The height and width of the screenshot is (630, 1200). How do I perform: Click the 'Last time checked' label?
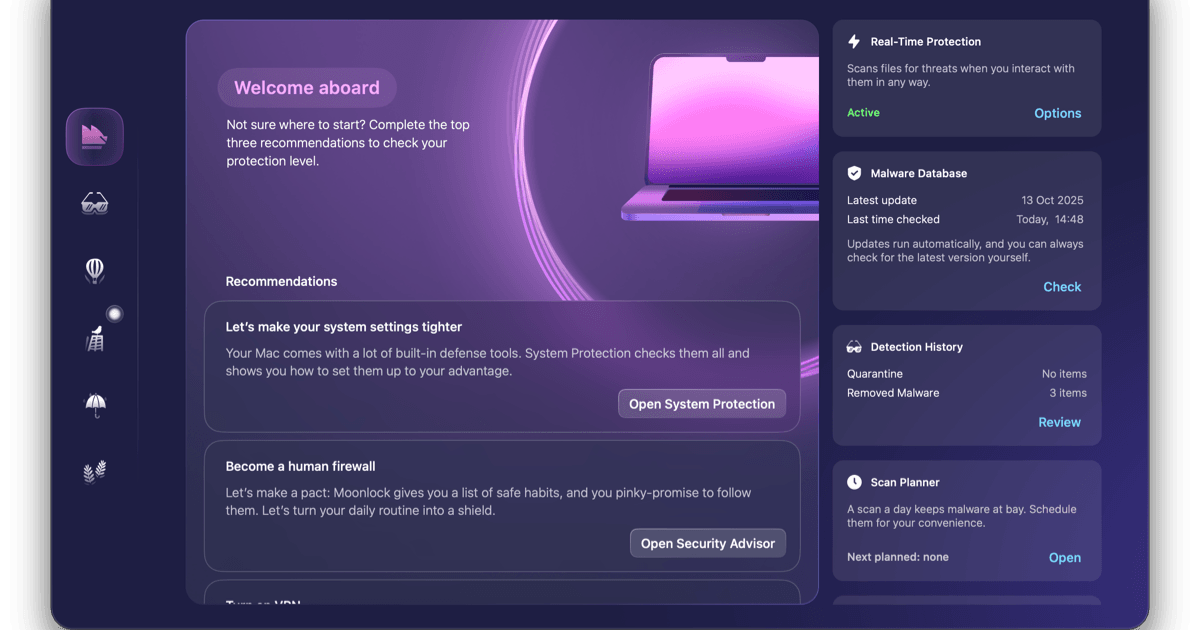click(x=893, y=219)
